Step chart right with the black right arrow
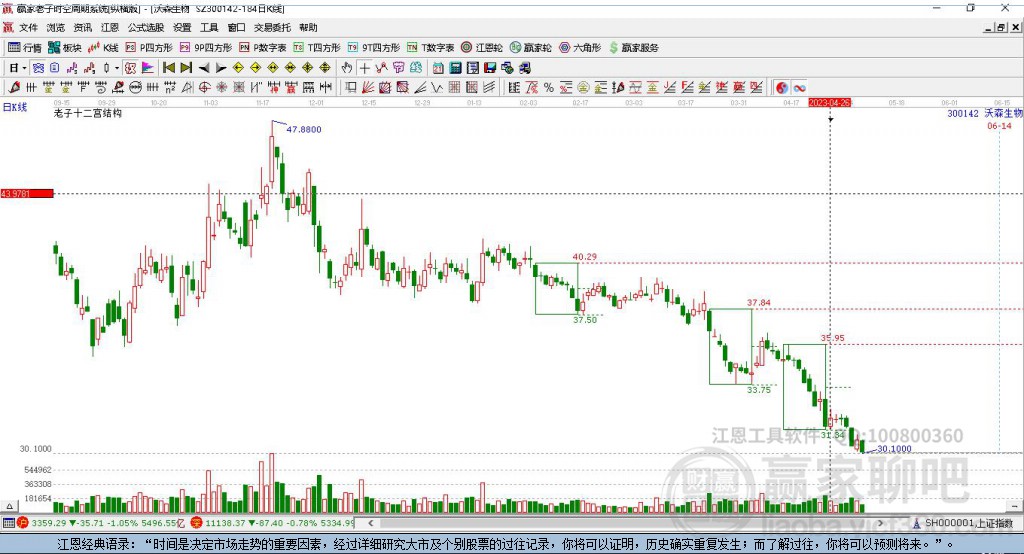 [221, 68]
